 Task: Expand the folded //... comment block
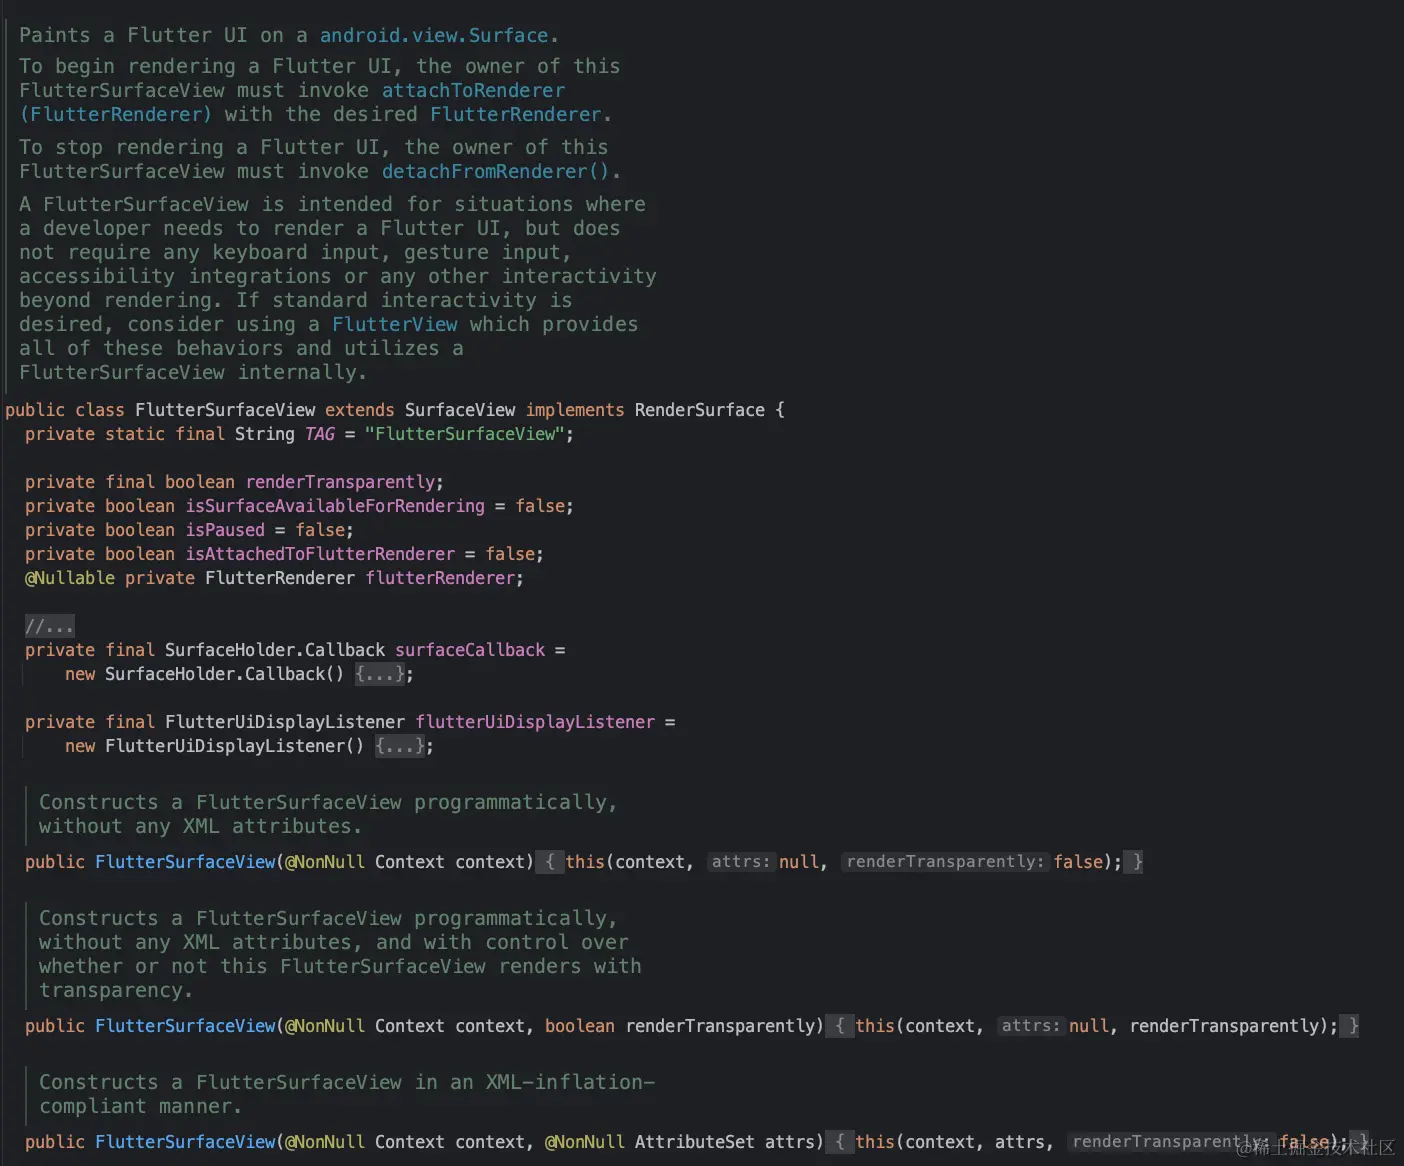click(49, 626)
